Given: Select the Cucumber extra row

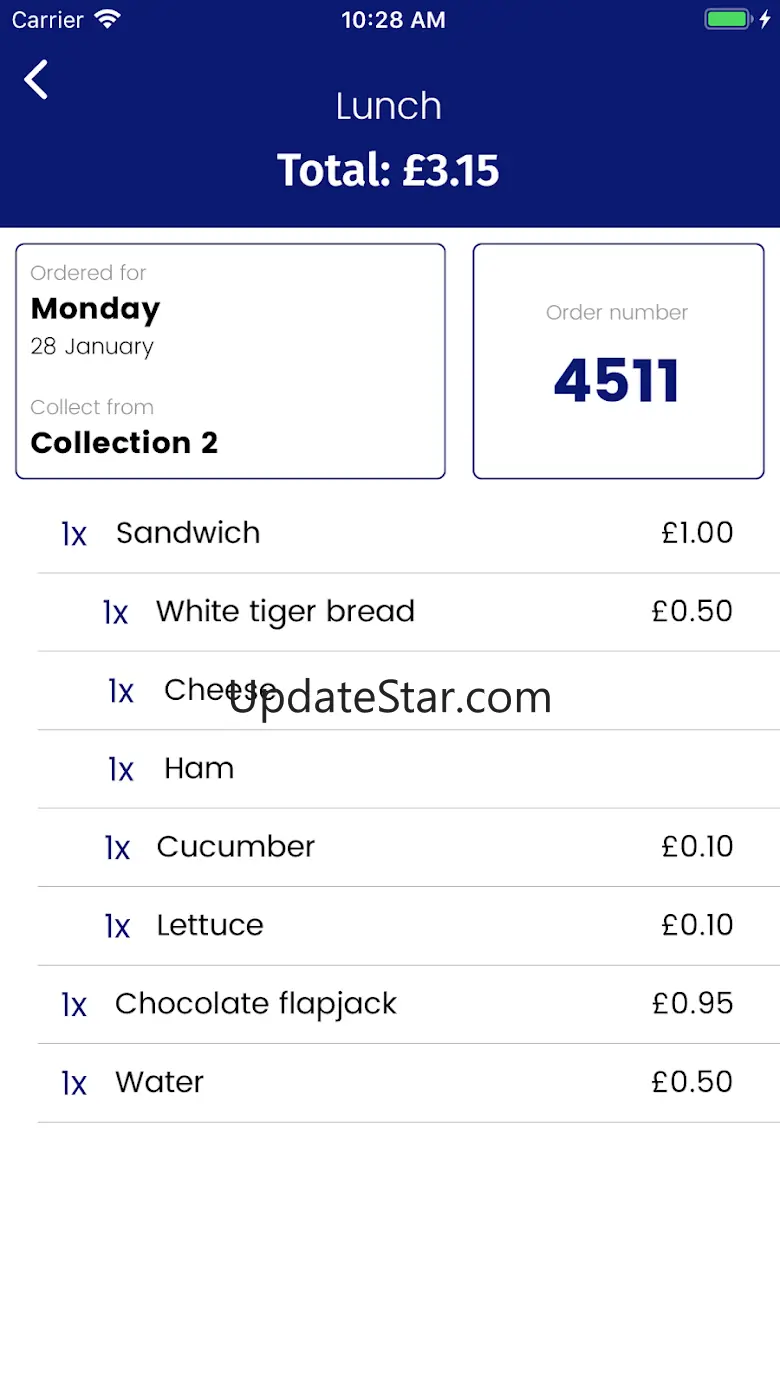Looking at the screenshot, I should point(235,847).
